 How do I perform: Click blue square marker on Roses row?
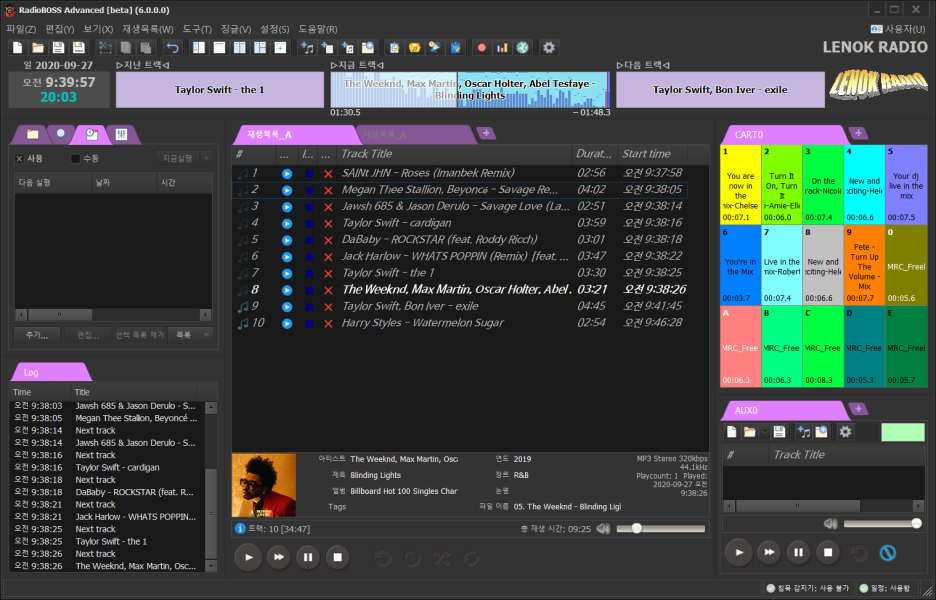pos(309,174)
